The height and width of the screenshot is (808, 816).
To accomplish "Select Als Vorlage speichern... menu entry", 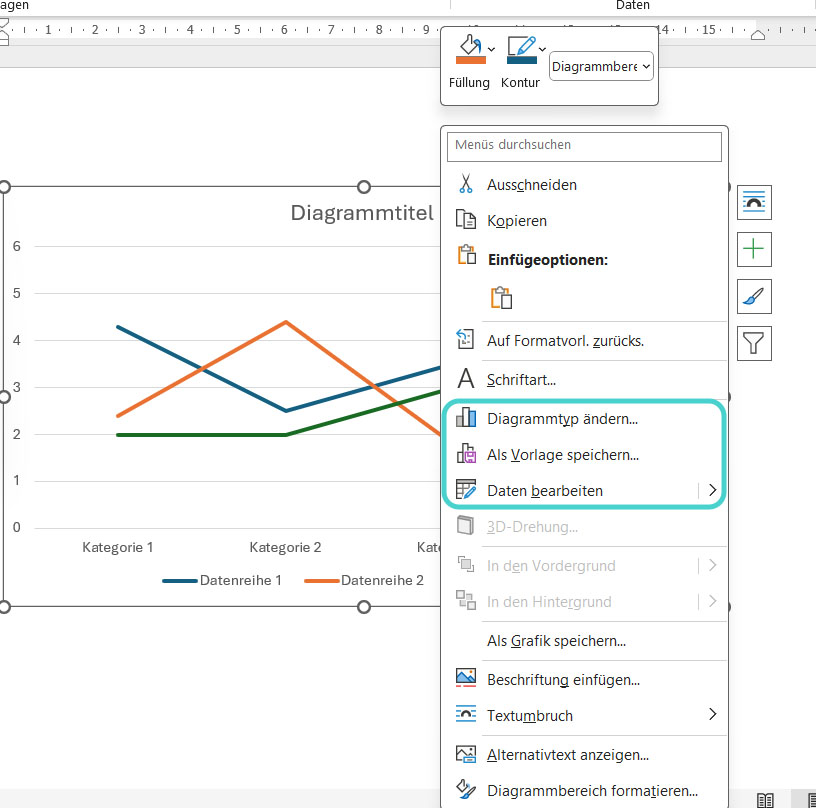I will pyautogui.click(x=584, y=455).
